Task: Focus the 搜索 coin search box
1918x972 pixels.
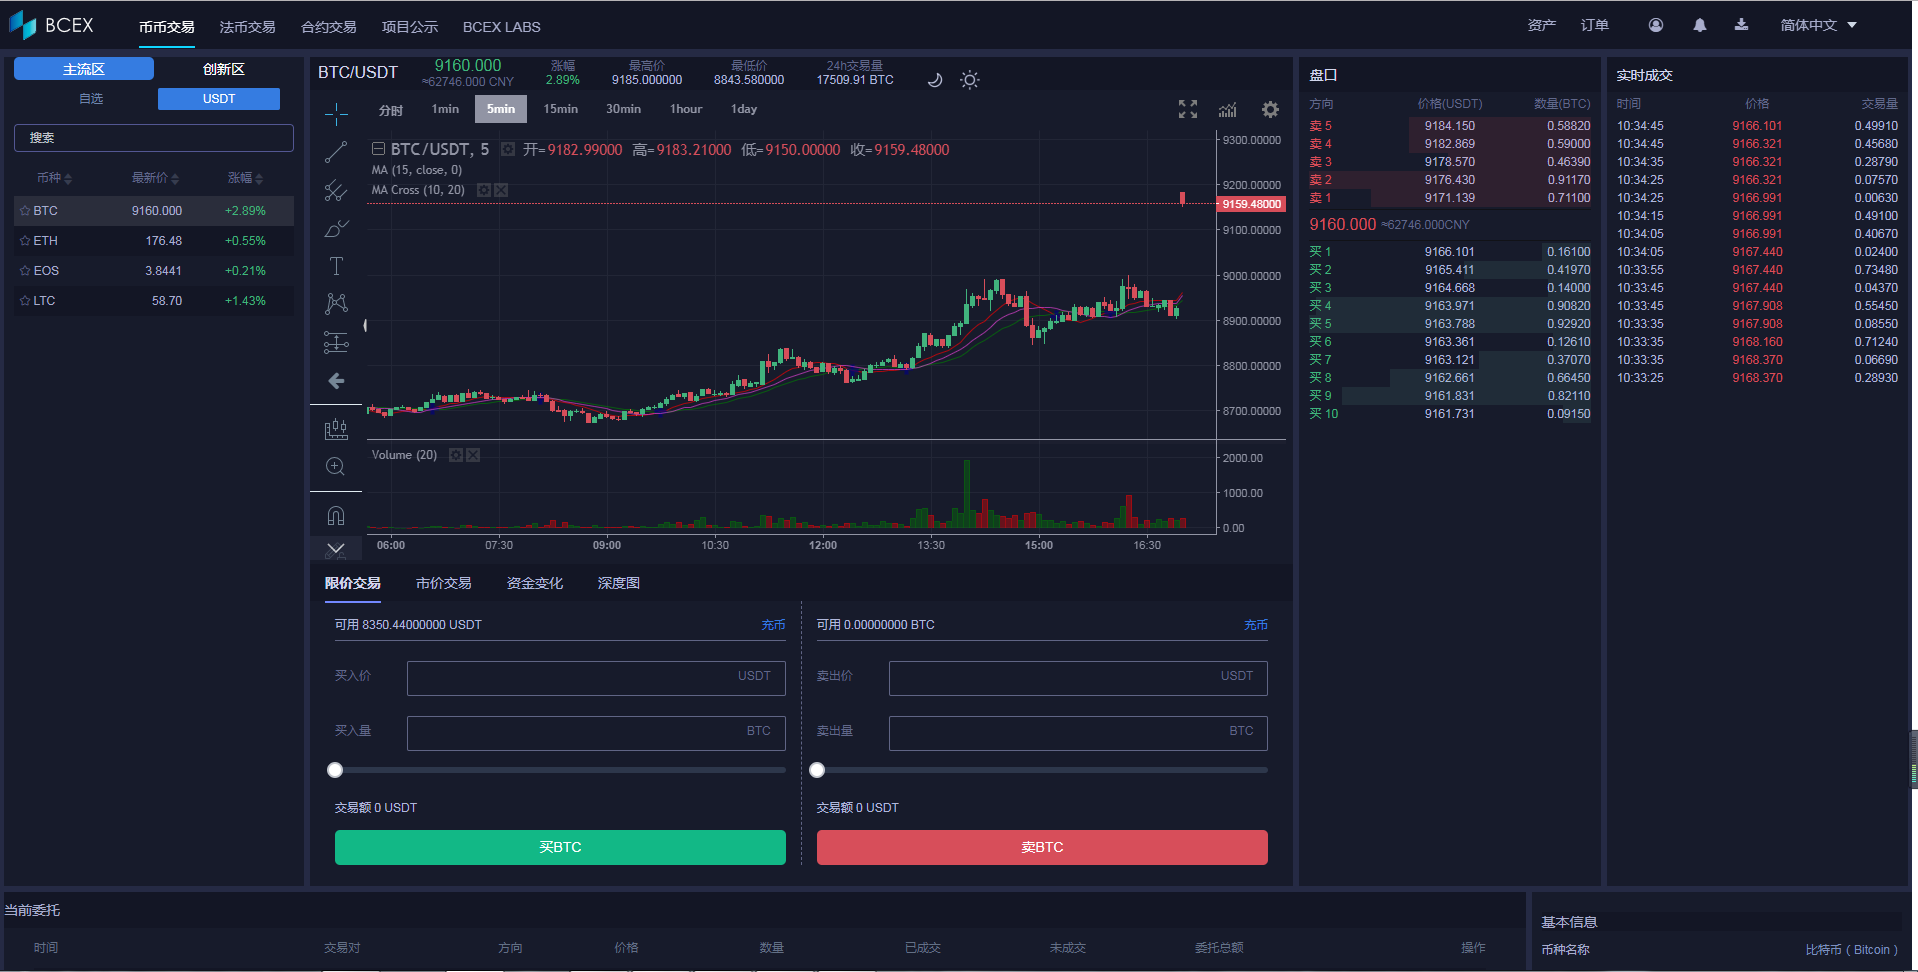Action: pyautogui.click(x=154, y=138)
